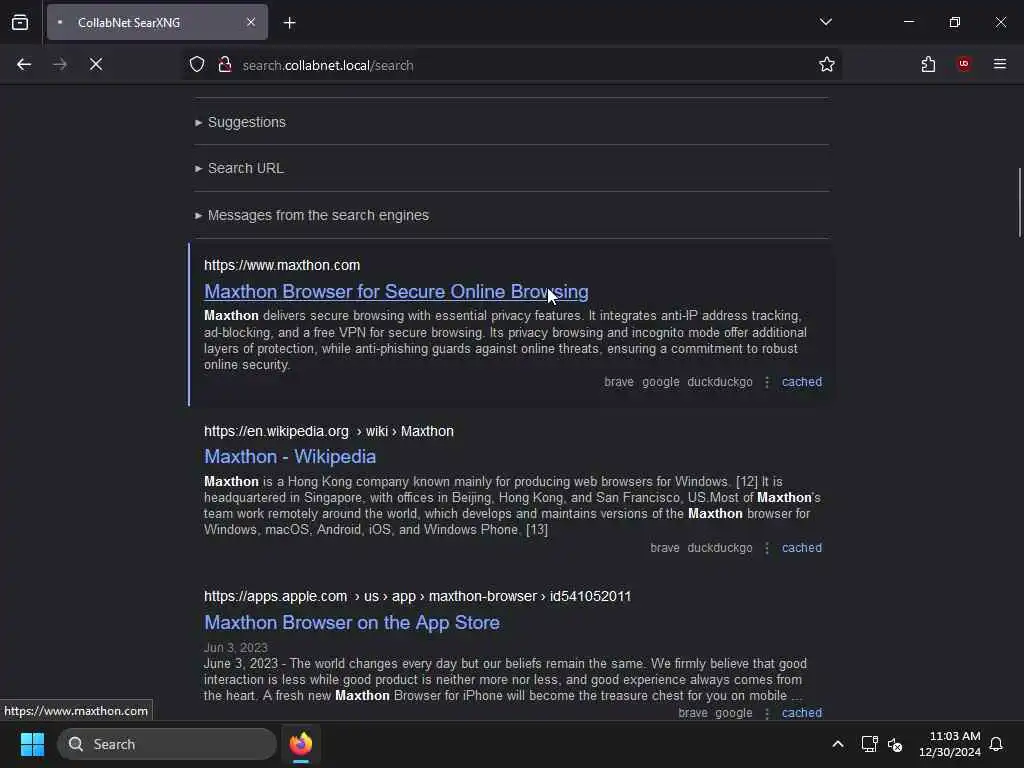Go back one page
This screenshot has height=768, width=1024.
(x=24, y=64)
